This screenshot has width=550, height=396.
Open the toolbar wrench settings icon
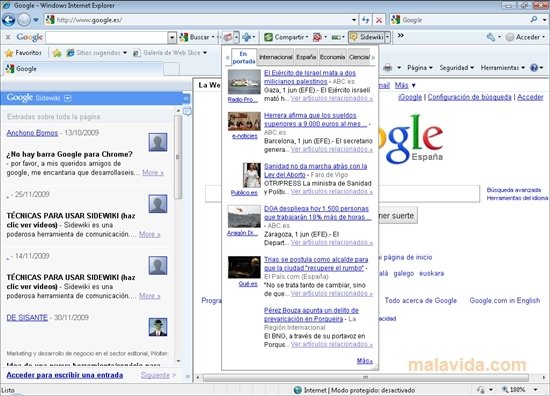[x=491, y=37]
